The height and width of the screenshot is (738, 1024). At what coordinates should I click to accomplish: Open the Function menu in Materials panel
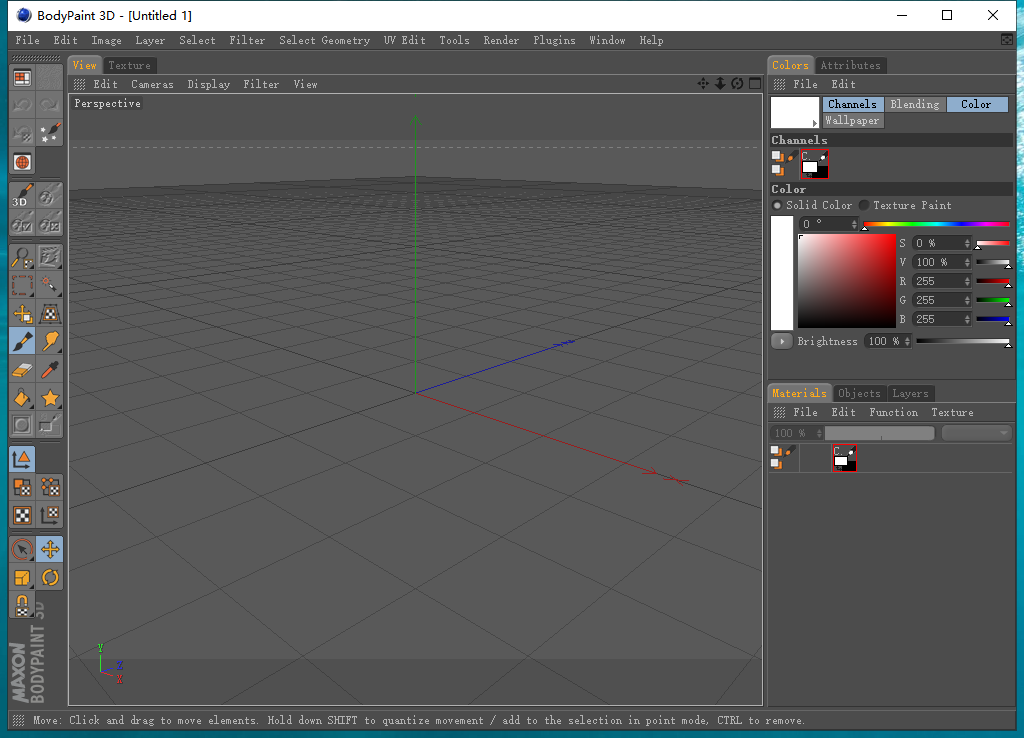point(893,412)
